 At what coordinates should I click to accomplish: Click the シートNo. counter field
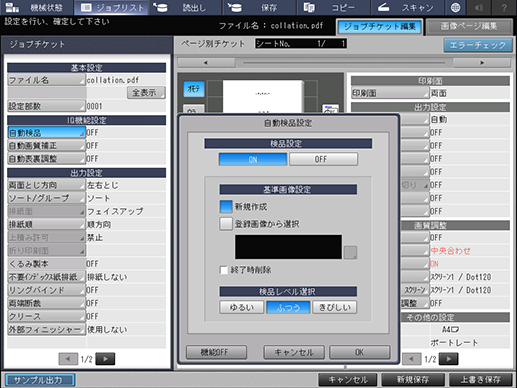tap(301, 44)
